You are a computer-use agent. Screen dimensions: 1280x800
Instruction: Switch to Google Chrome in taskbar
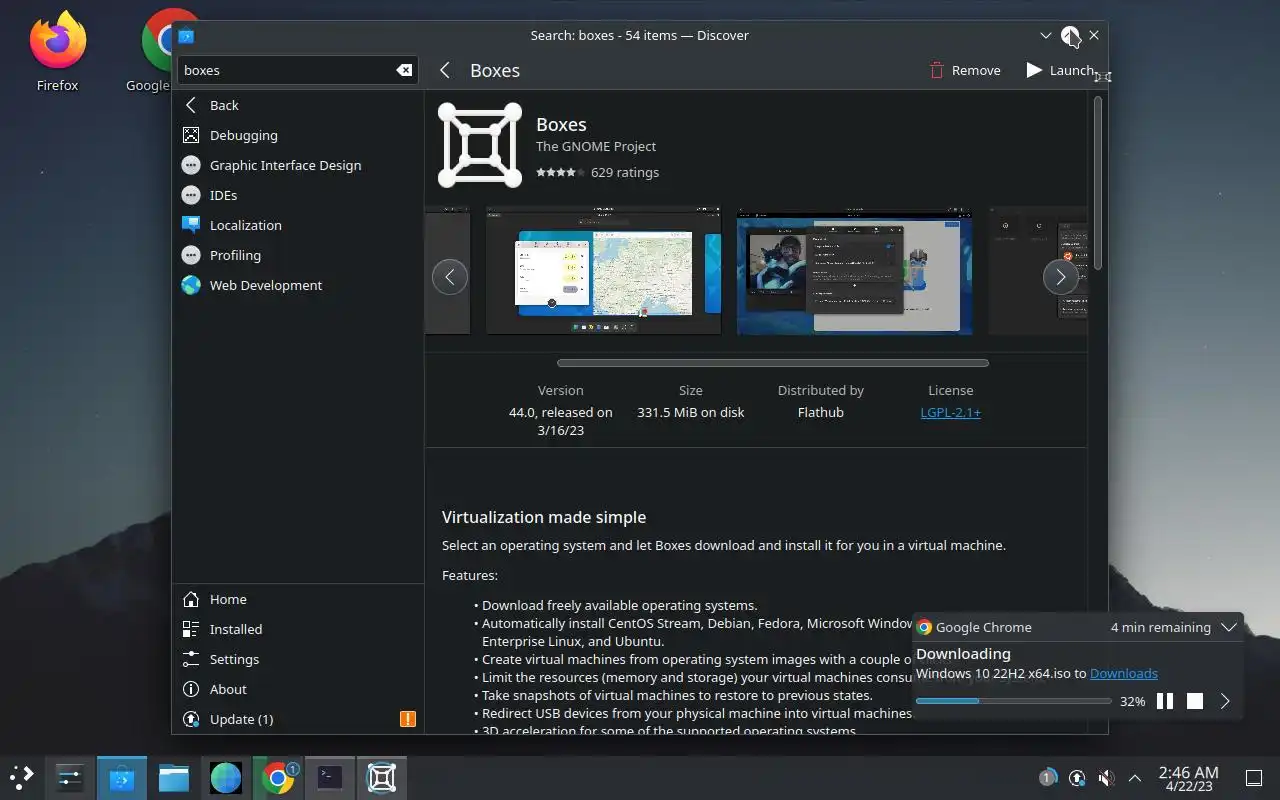coord(278,777)
